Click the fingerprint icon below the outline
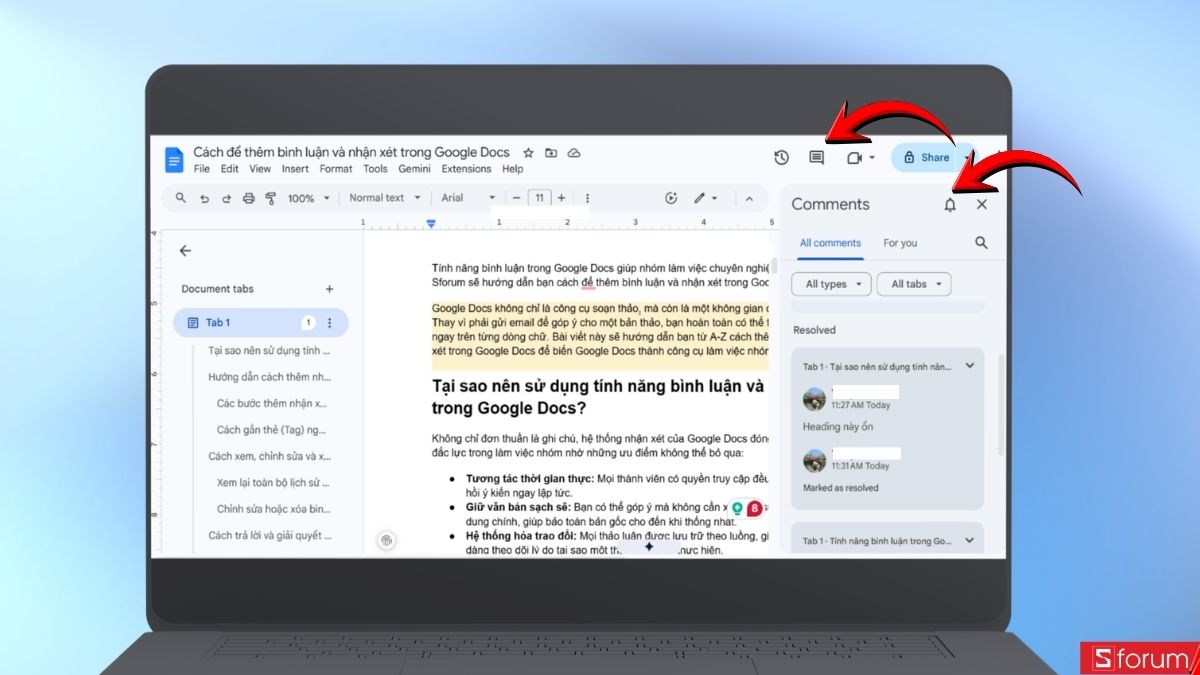1200x675 pixels. click(386, 540)
